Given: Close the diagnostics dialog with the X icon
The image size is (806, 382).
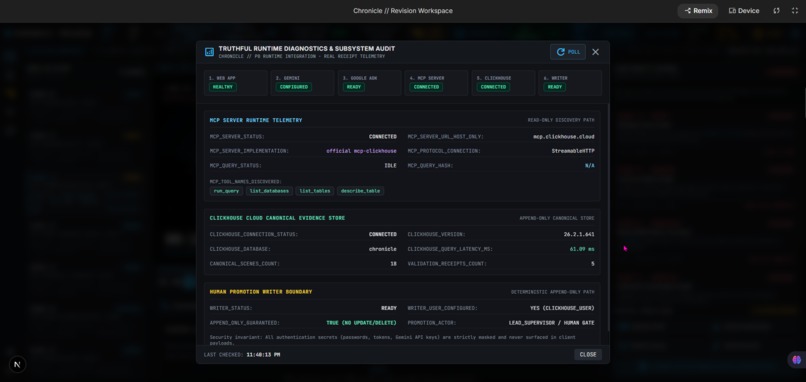Looking at the screenshot, I should (x=595, y=52).
